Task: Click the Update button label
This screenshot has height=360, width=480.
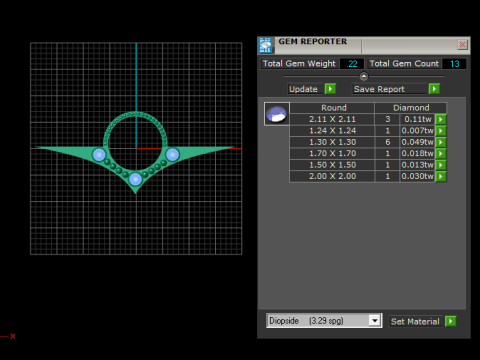Action: pos(305,89)
